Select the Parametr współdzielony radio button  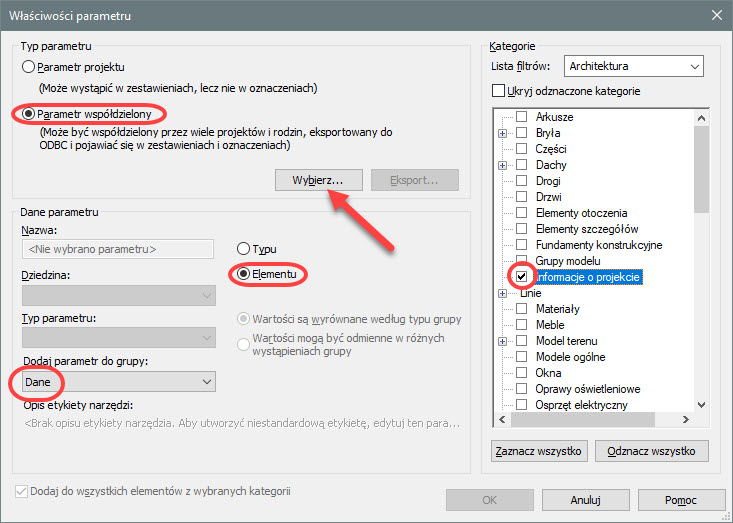29,113
